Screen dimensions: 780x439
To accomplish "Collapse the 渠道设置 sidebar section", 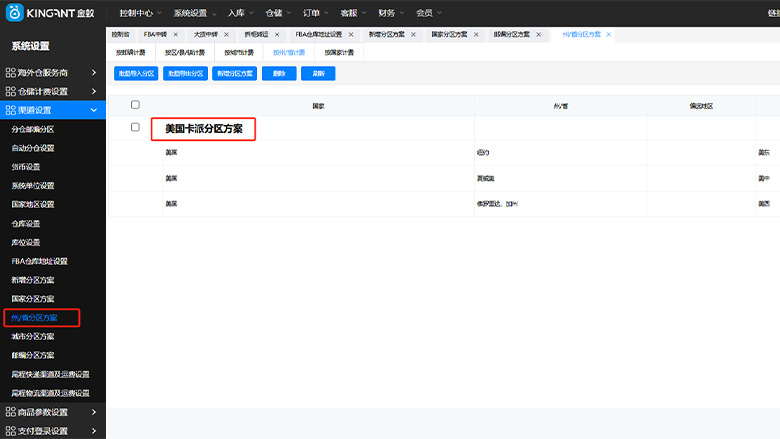I will [94, 110].
